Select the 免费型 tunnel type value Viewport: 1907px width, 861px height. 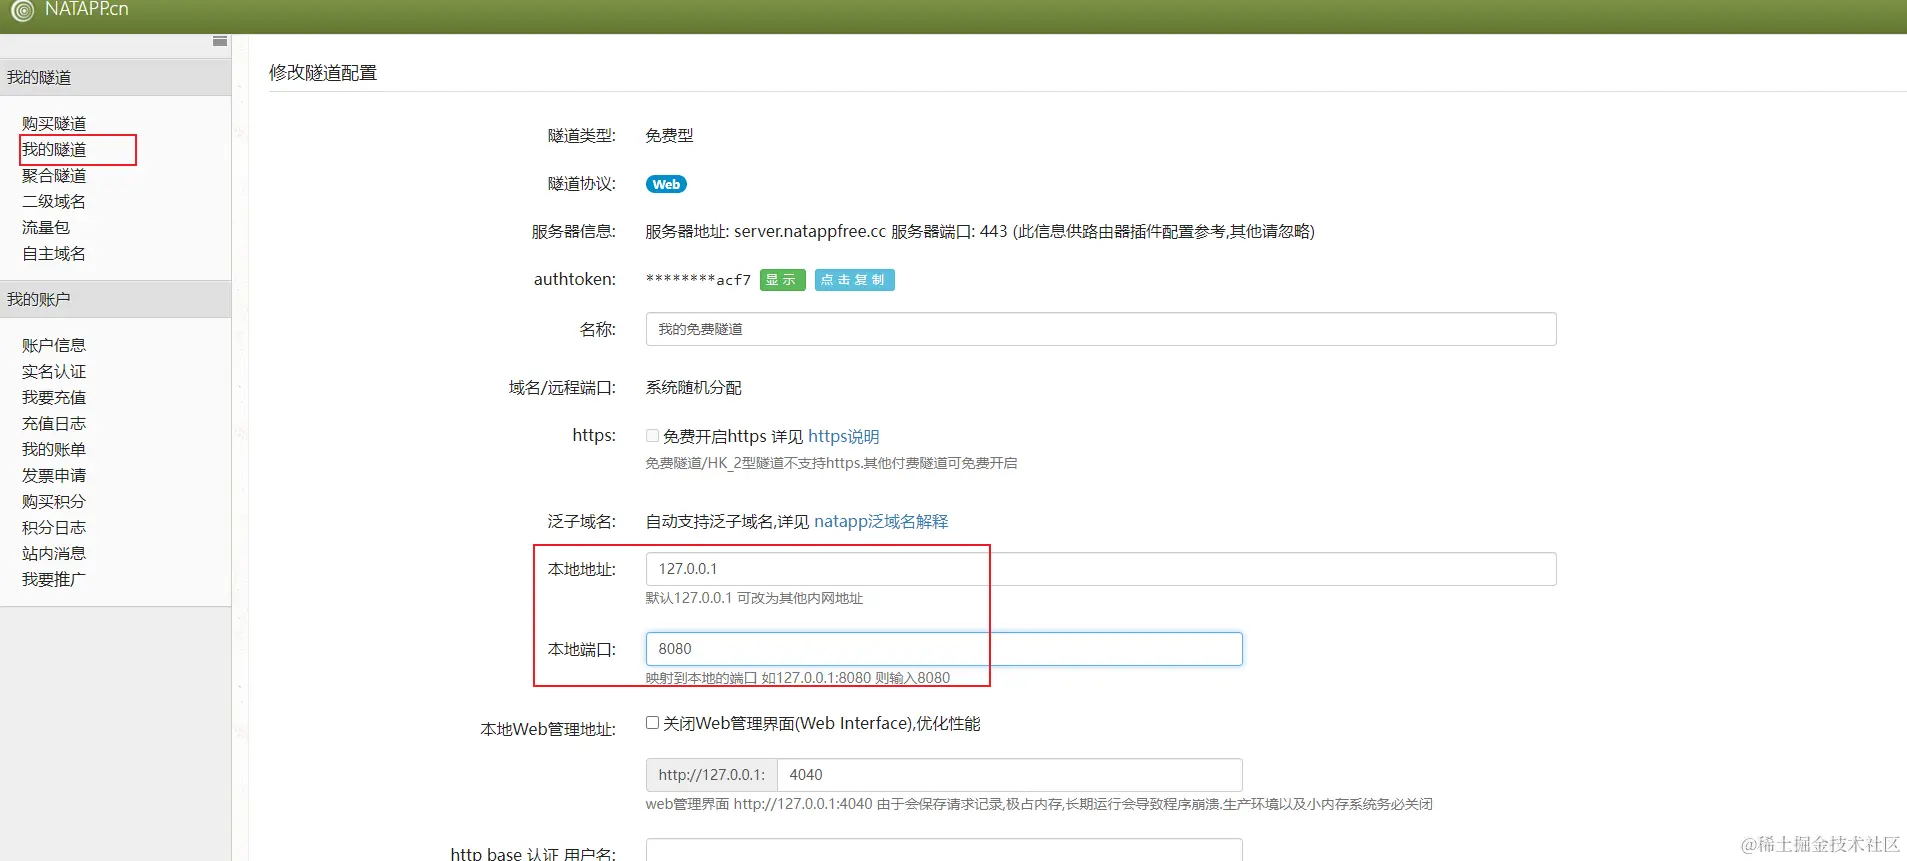(669, 135)
